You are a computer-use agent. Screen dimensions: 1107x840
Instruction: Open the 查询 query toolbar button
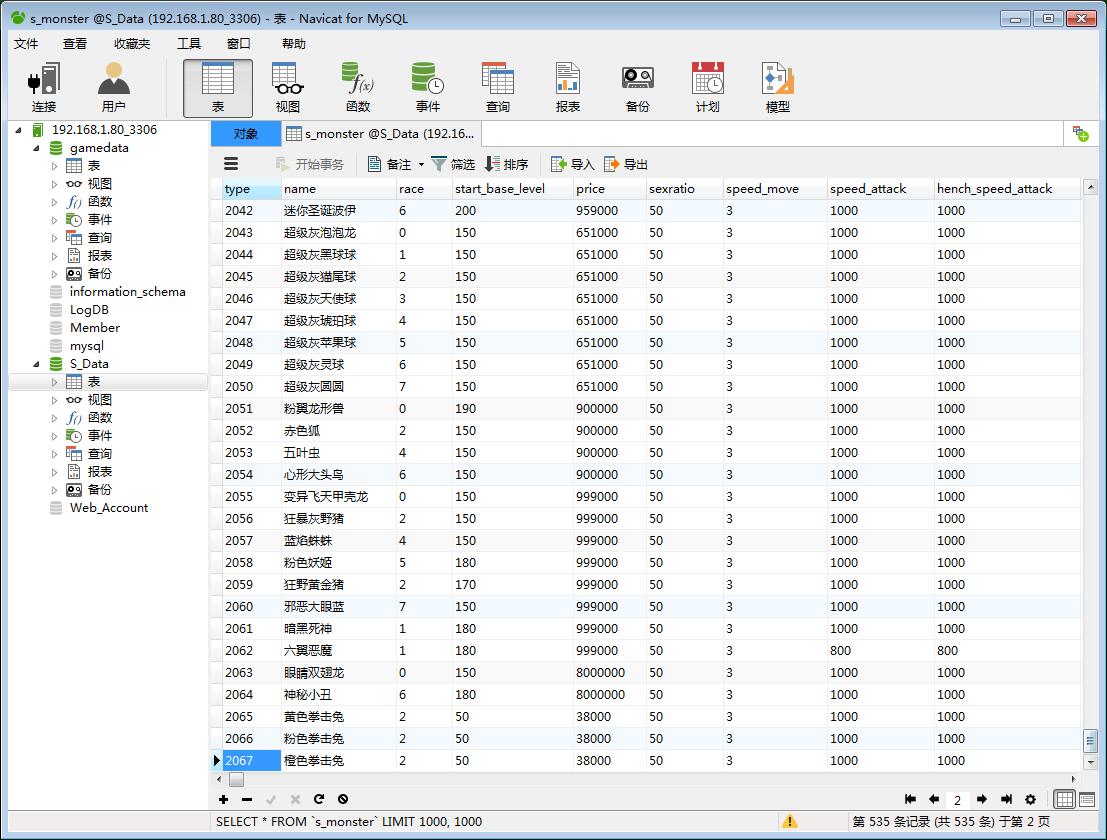(x=498, y=88)
